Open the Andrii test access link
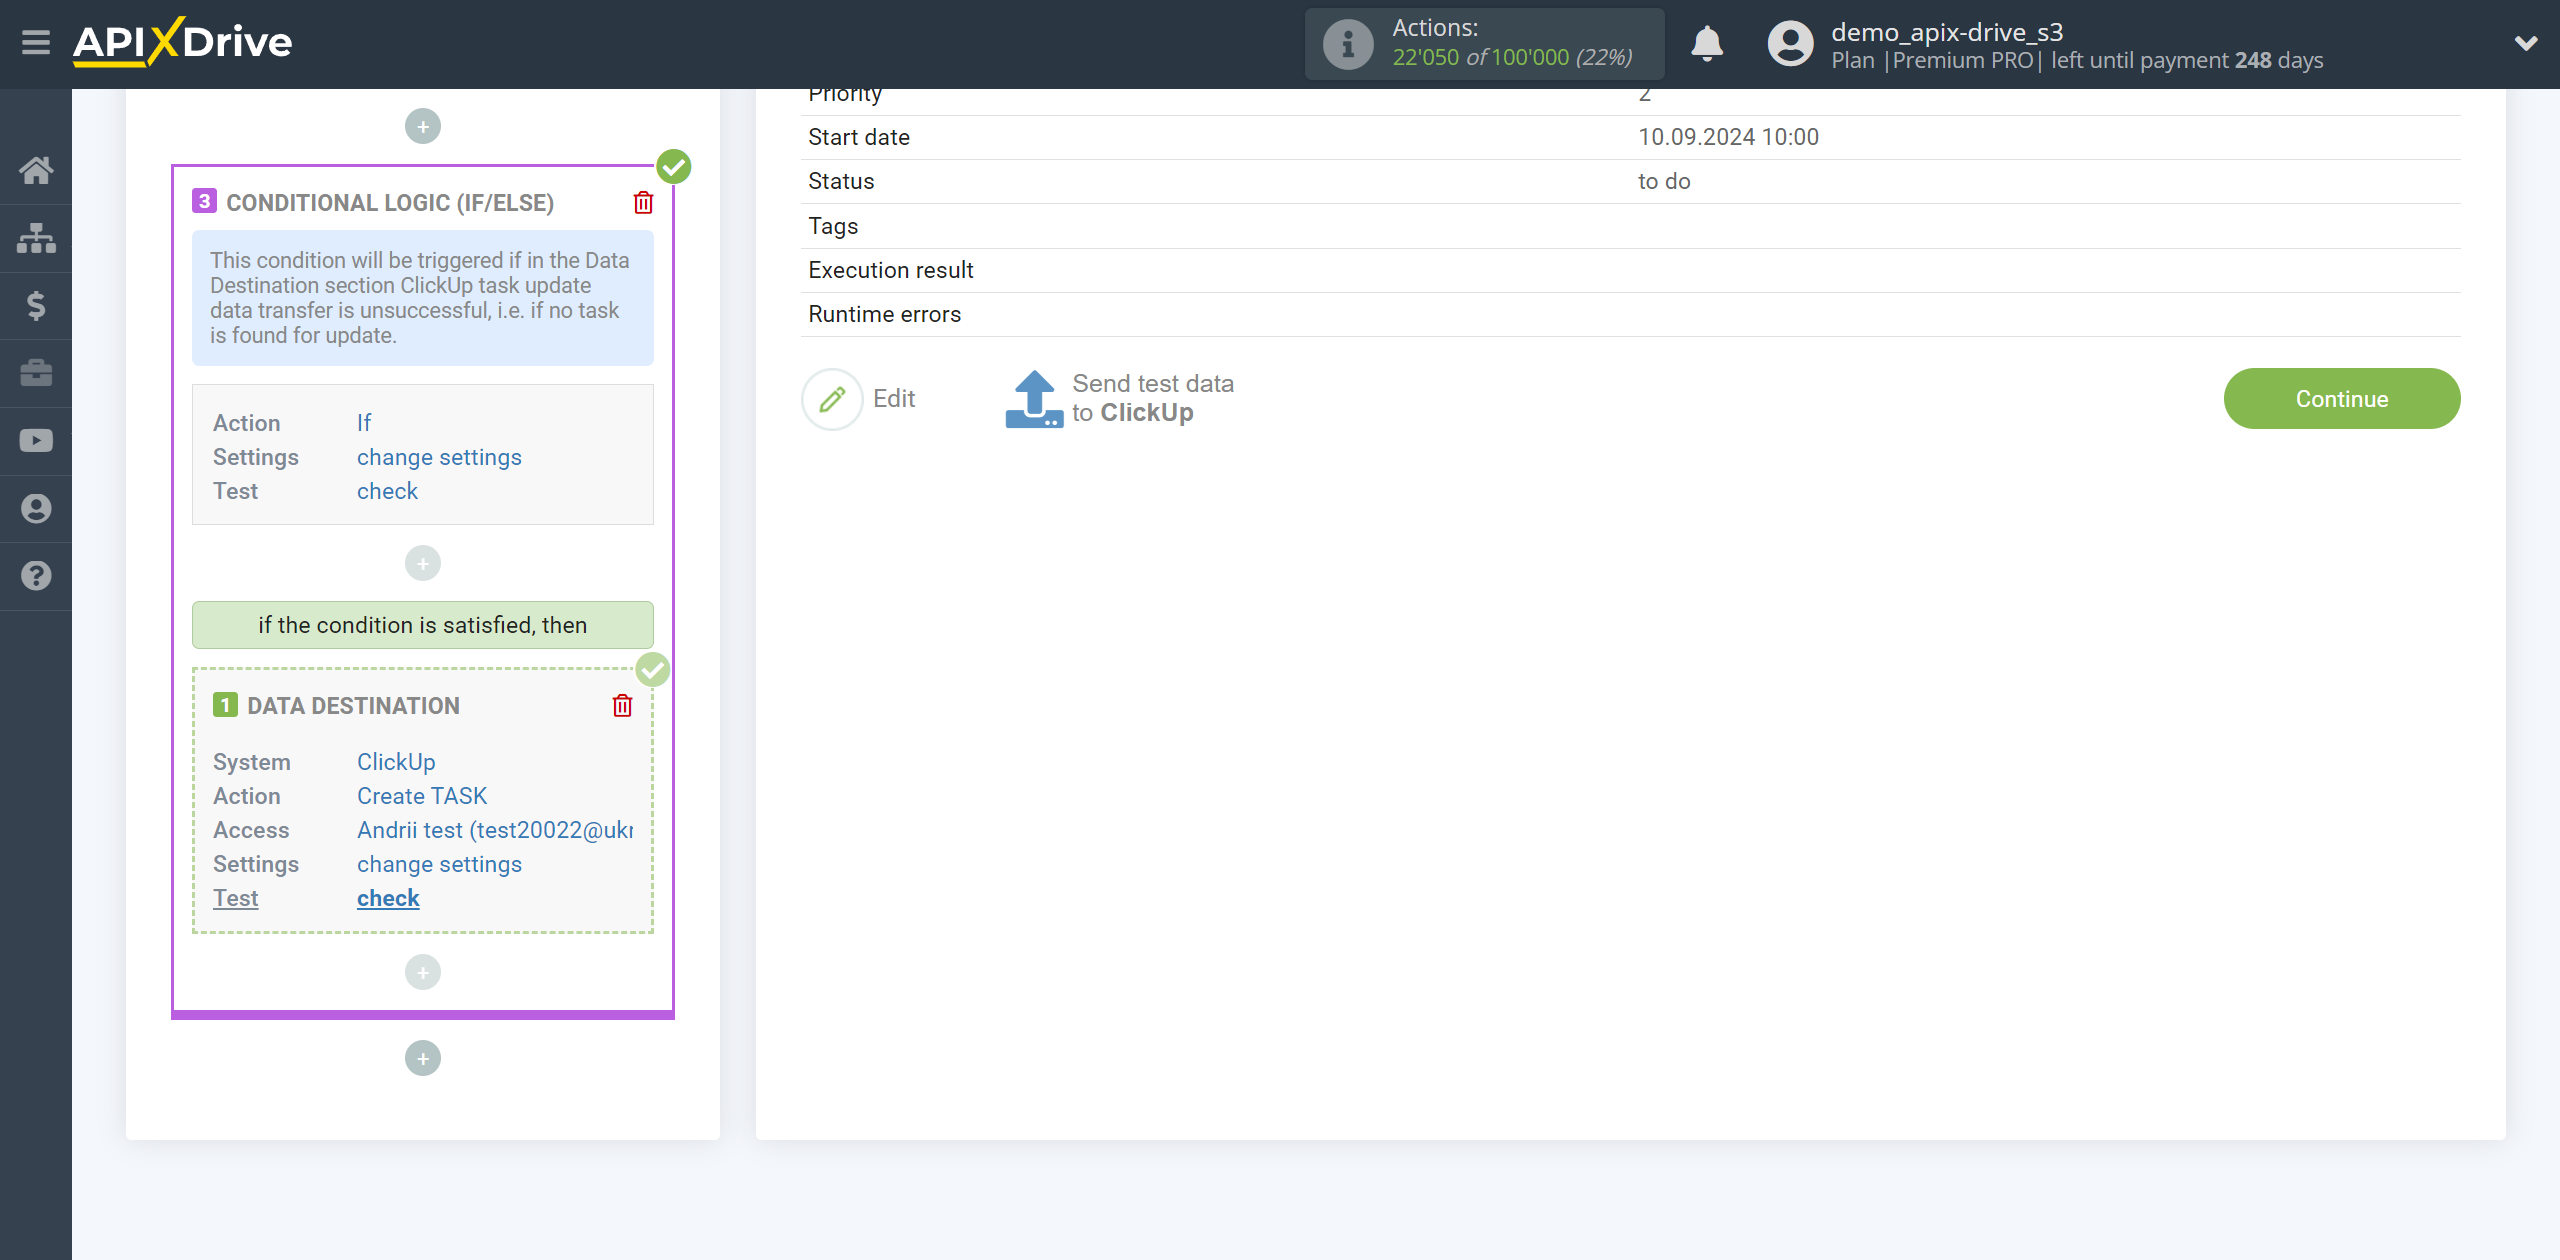2560x1260 pixels. pyautogui.click(x=495, y=830)
